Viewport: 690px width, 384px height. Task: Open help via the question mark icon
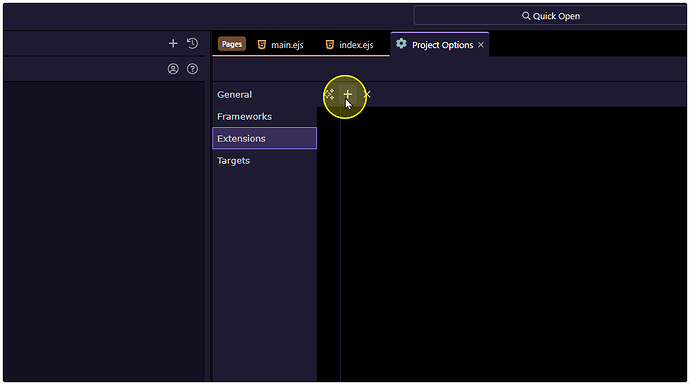[x=192, y=69]
